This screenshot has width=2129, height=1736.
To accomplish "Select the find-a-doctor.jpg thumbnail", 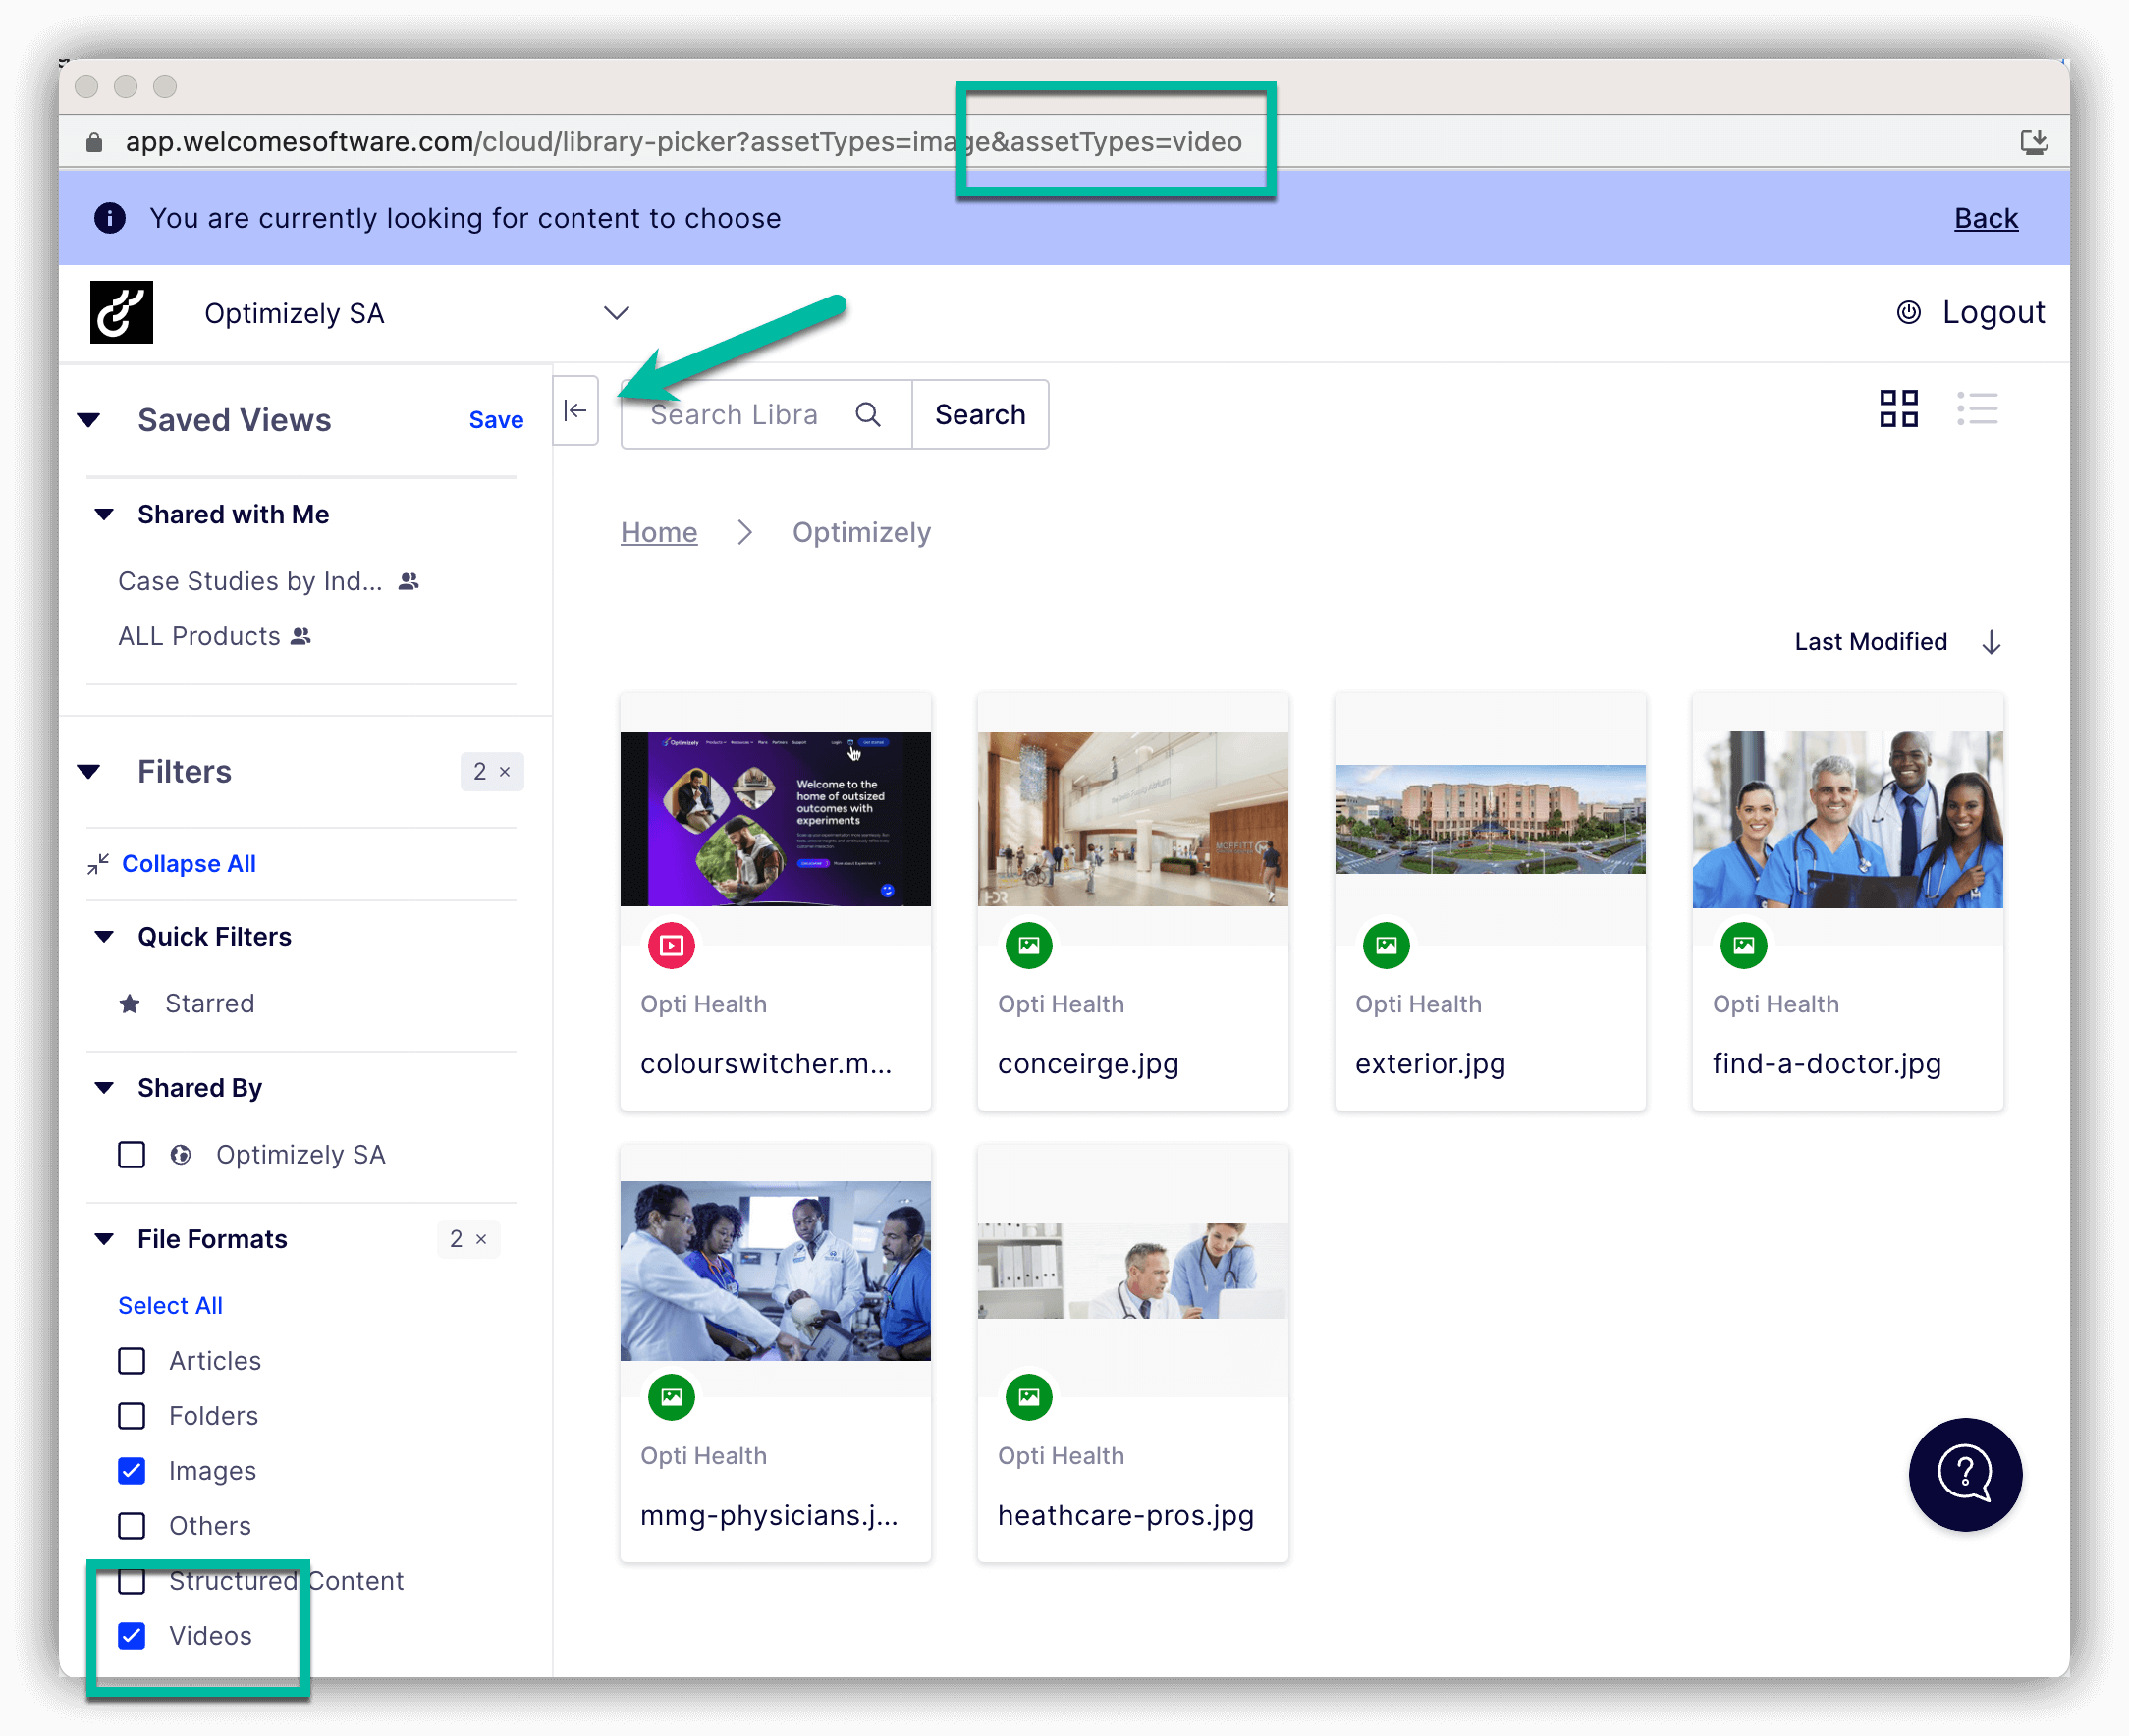I will click(x=1847, y=819).
